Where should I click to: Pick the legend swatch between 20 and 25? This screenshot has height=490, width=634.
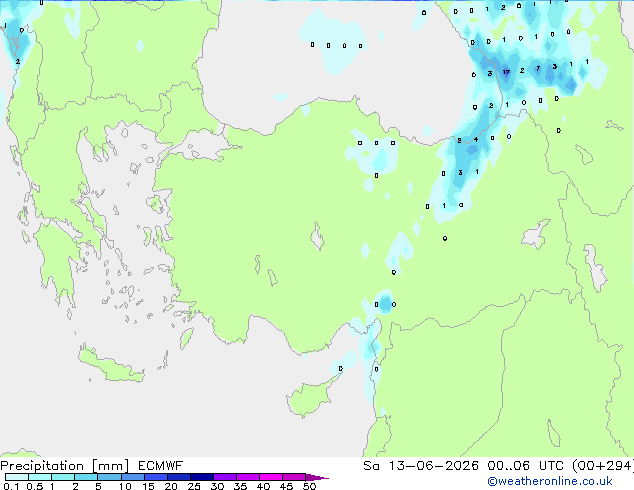click(179, 477)
